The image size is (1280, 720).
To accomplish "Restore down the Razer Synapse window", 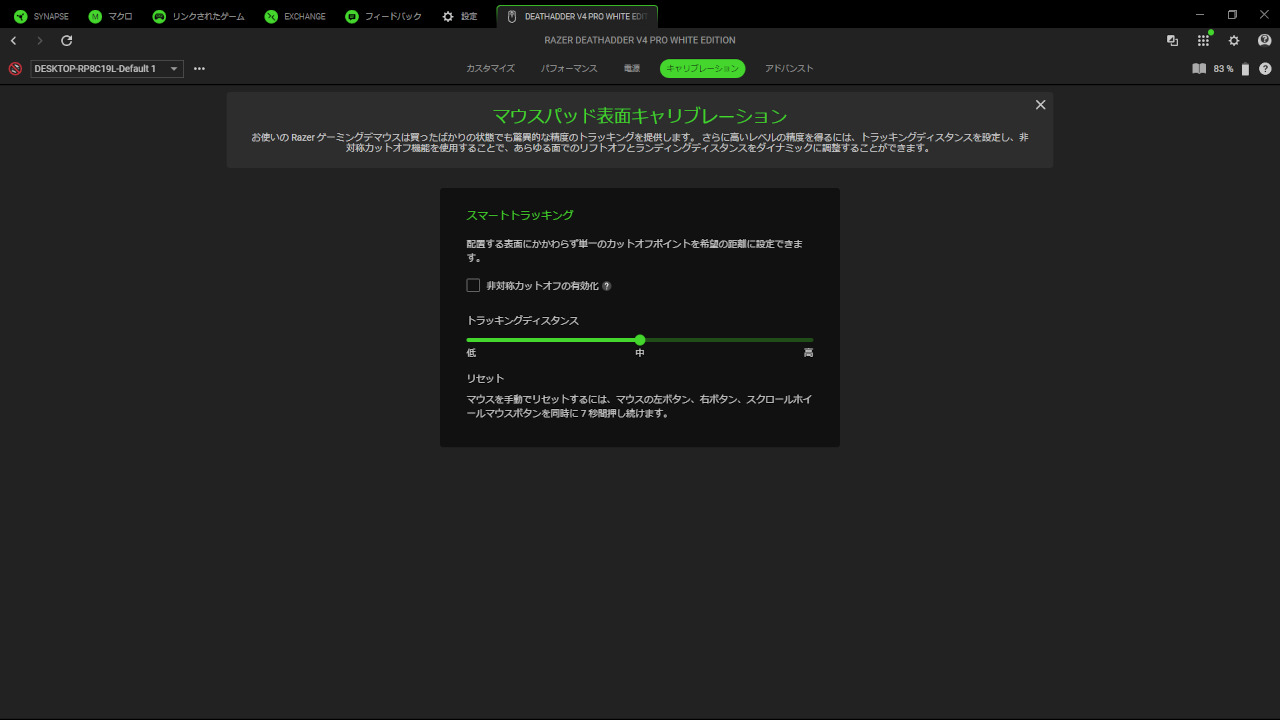I will tap(1232, 14).
